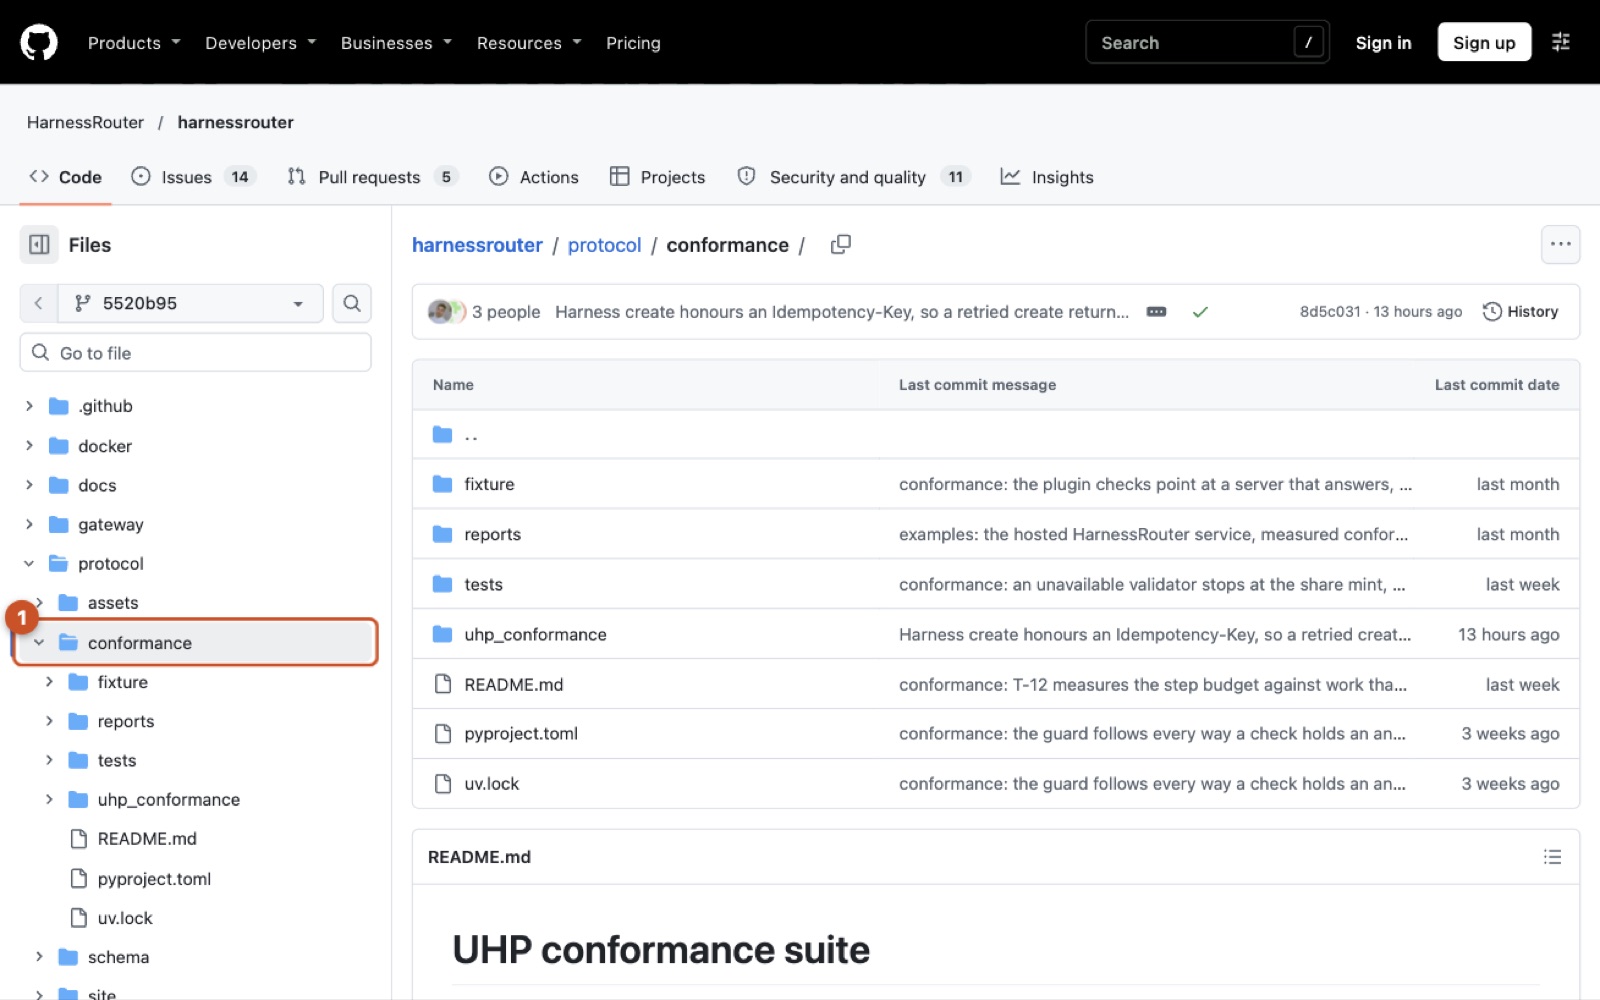Viewport: 1600px width, 1000px height.
Task: Open the Products dropdown menu
Action: (x=134, y=43)
